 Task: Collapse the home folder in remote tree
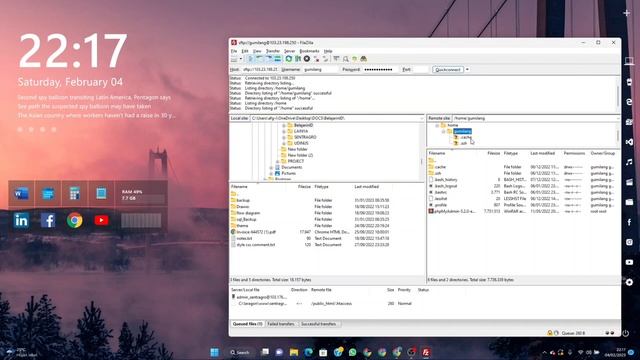pos(437,125)
